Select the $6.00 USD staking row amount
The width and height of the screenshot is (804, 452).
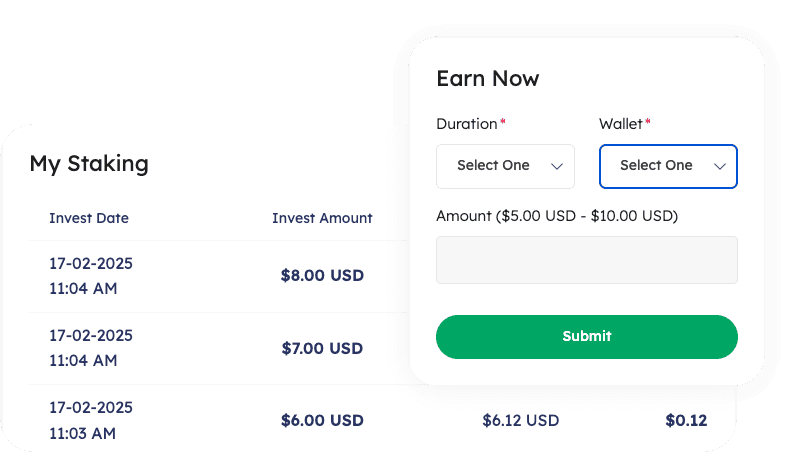pos(322,420)
